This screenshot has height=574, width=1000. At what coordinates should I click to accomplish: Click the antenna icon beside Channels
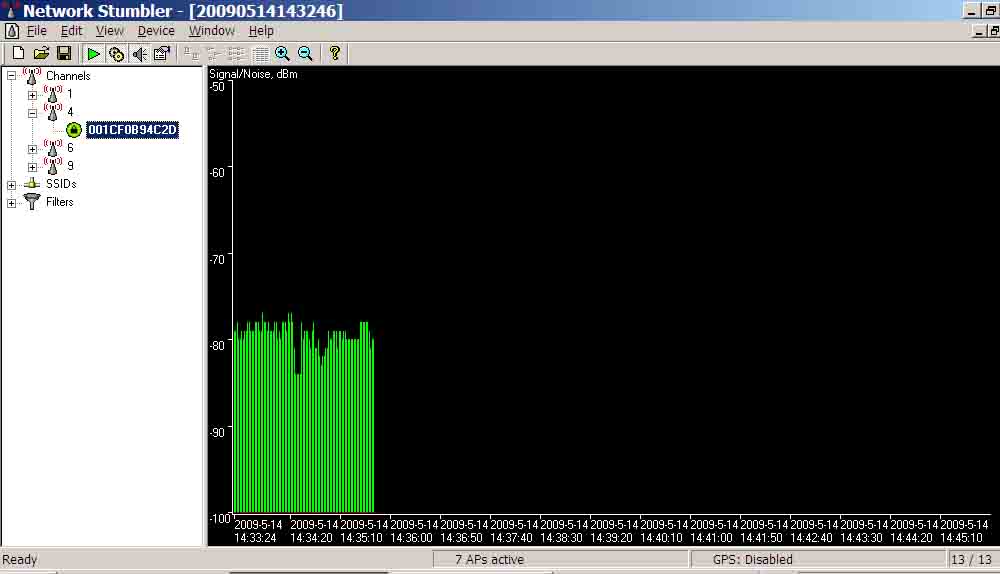[x=32, y=75]
